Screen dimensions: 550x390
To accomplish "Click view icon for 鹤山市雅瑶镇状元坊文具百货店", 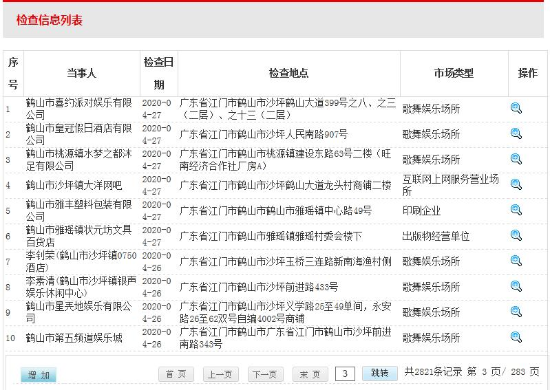I will pos(516,235).
